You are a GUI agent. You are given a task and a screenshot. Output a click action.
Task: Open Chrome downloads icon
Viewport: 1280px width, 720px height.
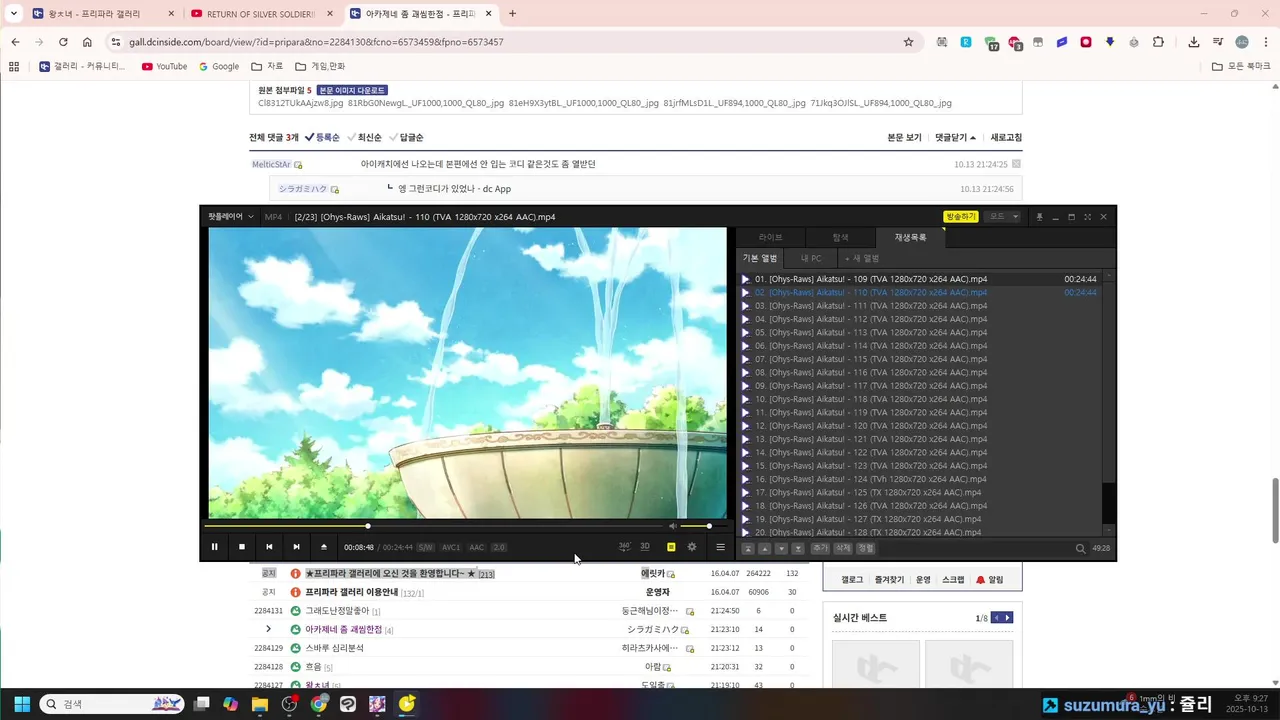[1193, 42]
